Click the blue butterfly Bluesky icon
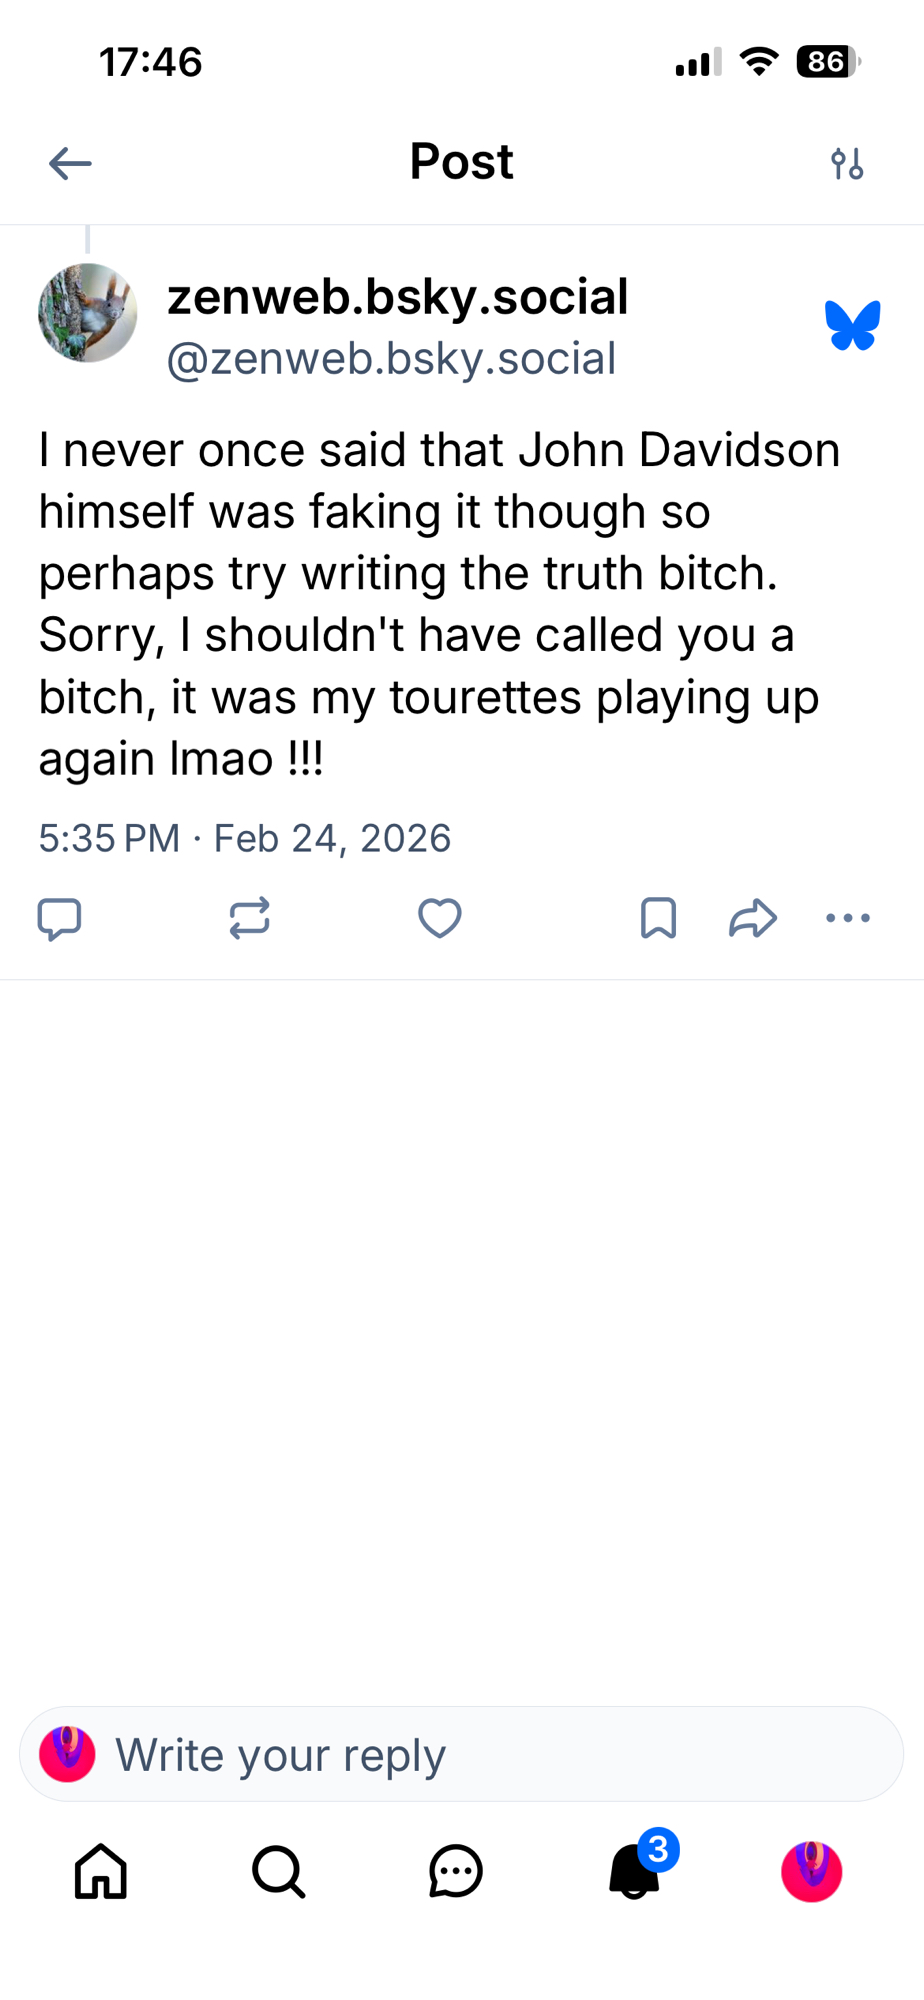The image size is (924, 2000). pyautogui.click(x=852, y=326)
